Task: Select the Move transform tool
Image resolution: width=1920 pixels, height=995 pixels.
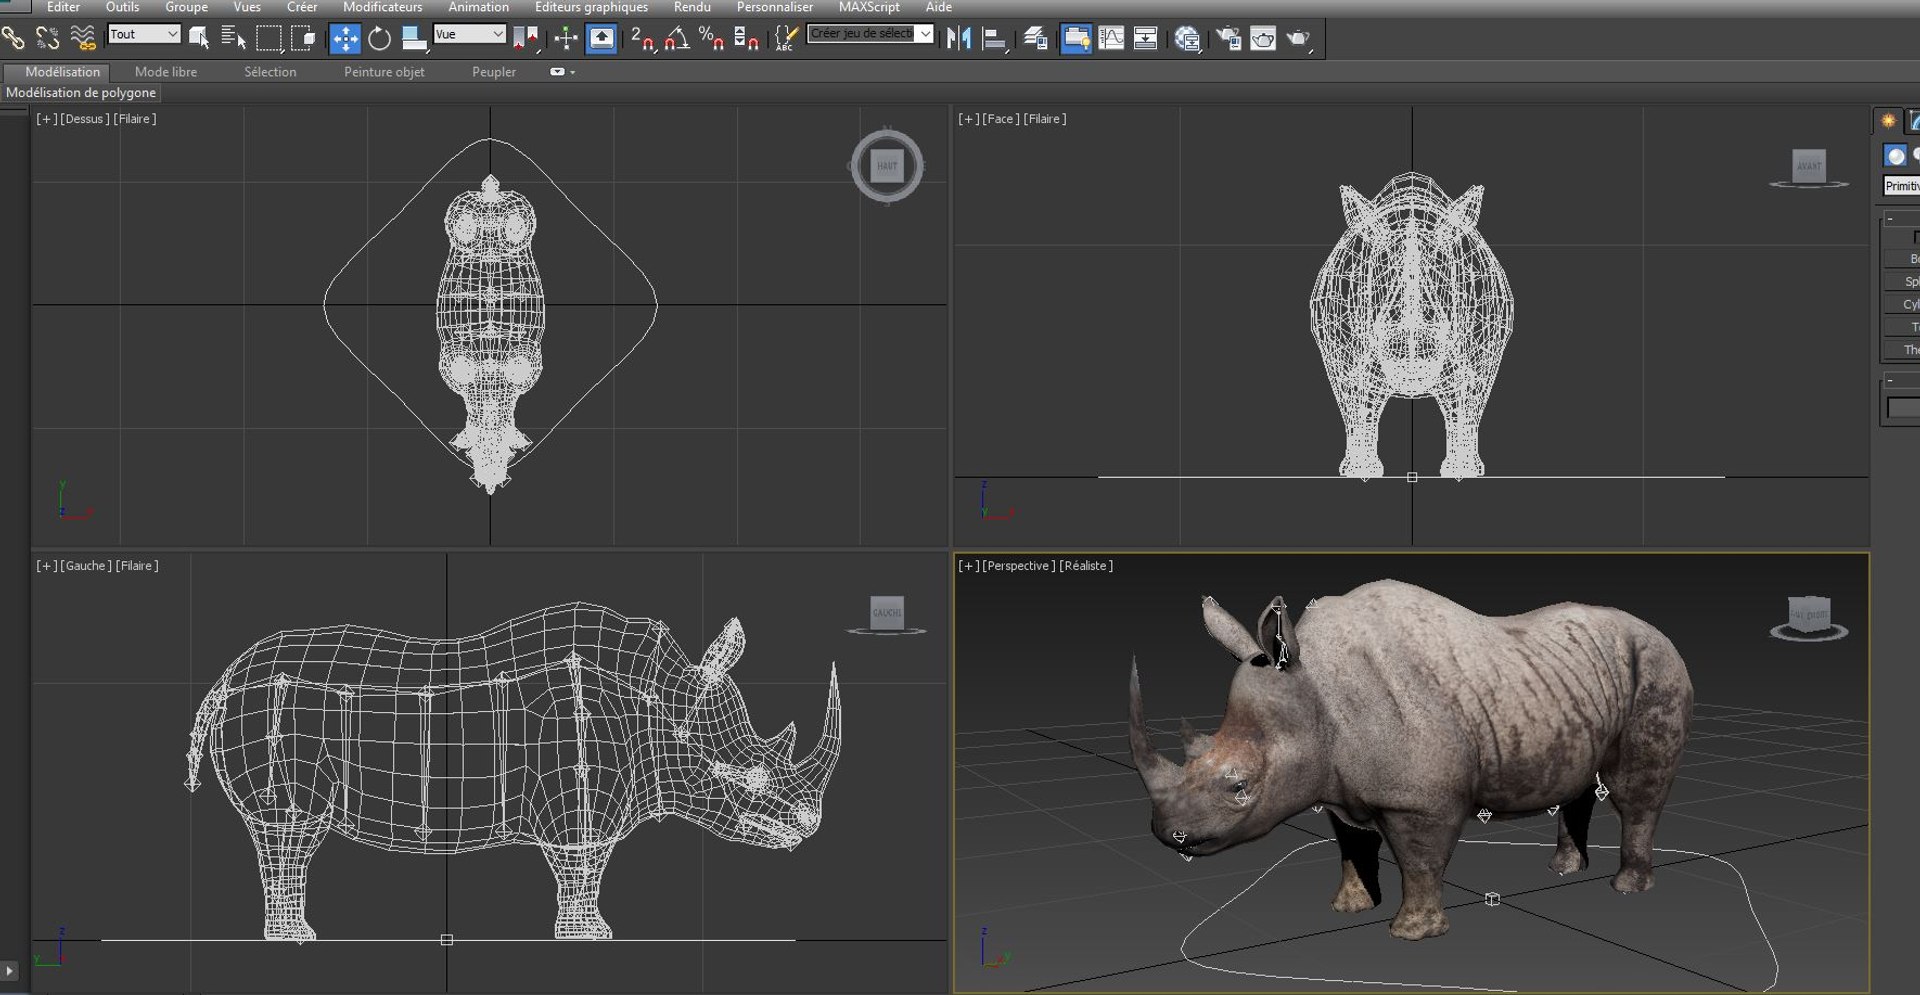Action: pos(345,38)
